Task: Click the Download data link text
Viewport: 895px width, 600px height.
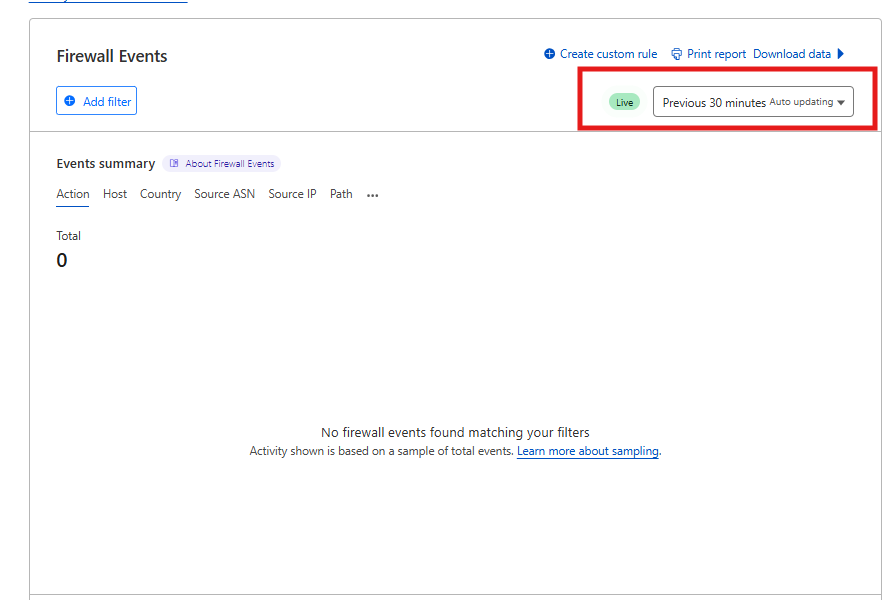Action: click(791, 54)
